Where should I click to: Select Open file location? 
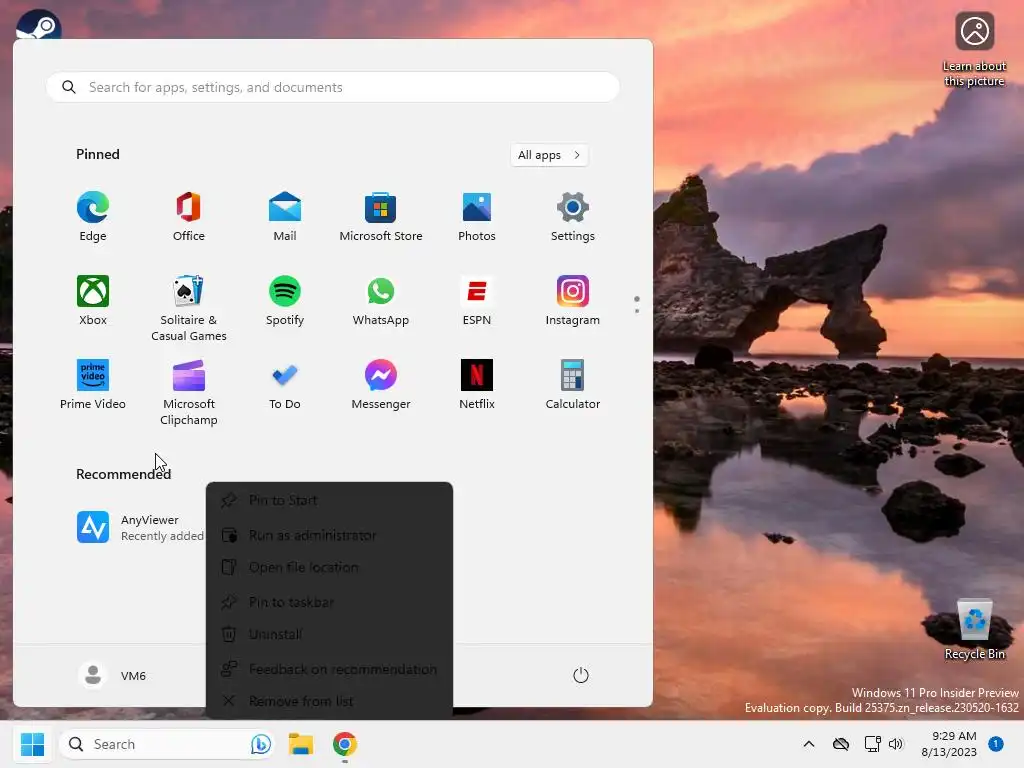click(329, 568)
